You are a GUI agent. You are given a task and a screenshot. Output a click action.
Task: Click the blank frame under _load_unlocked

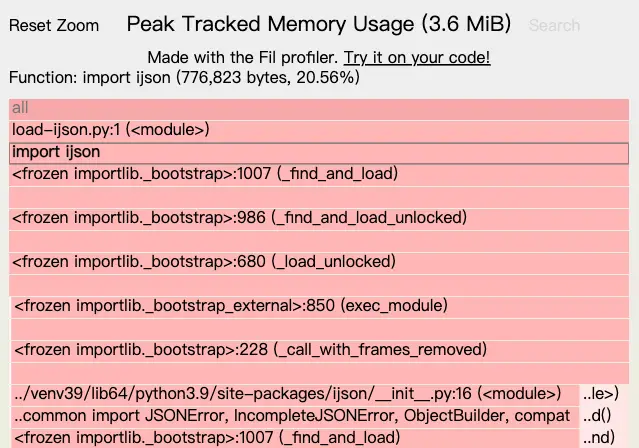point(319,285)
